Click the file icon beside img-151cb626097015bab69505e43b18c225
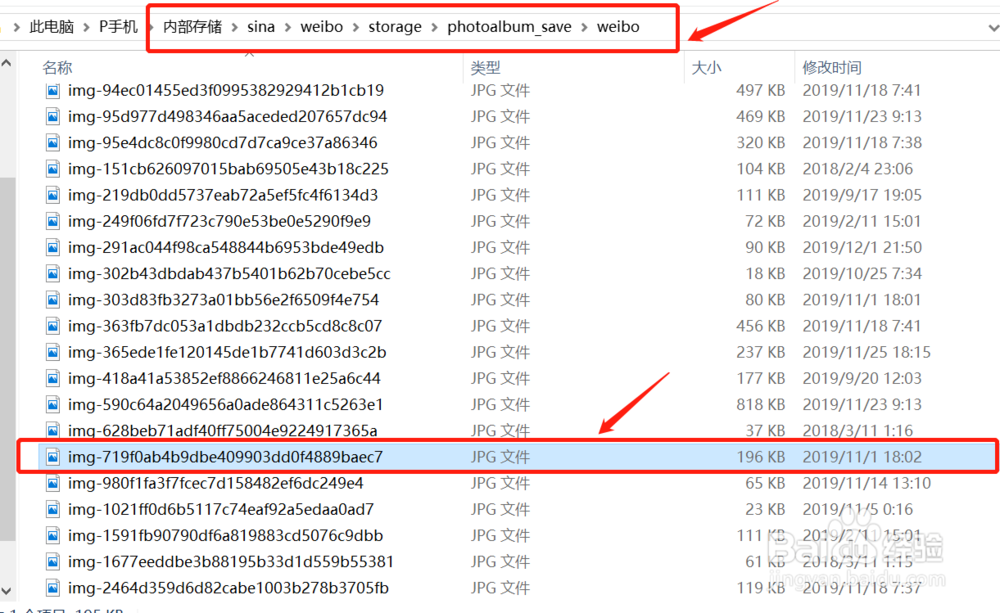Image resolution: width=1000 pixels, height=613 pixels. click(x=53, y=169)
